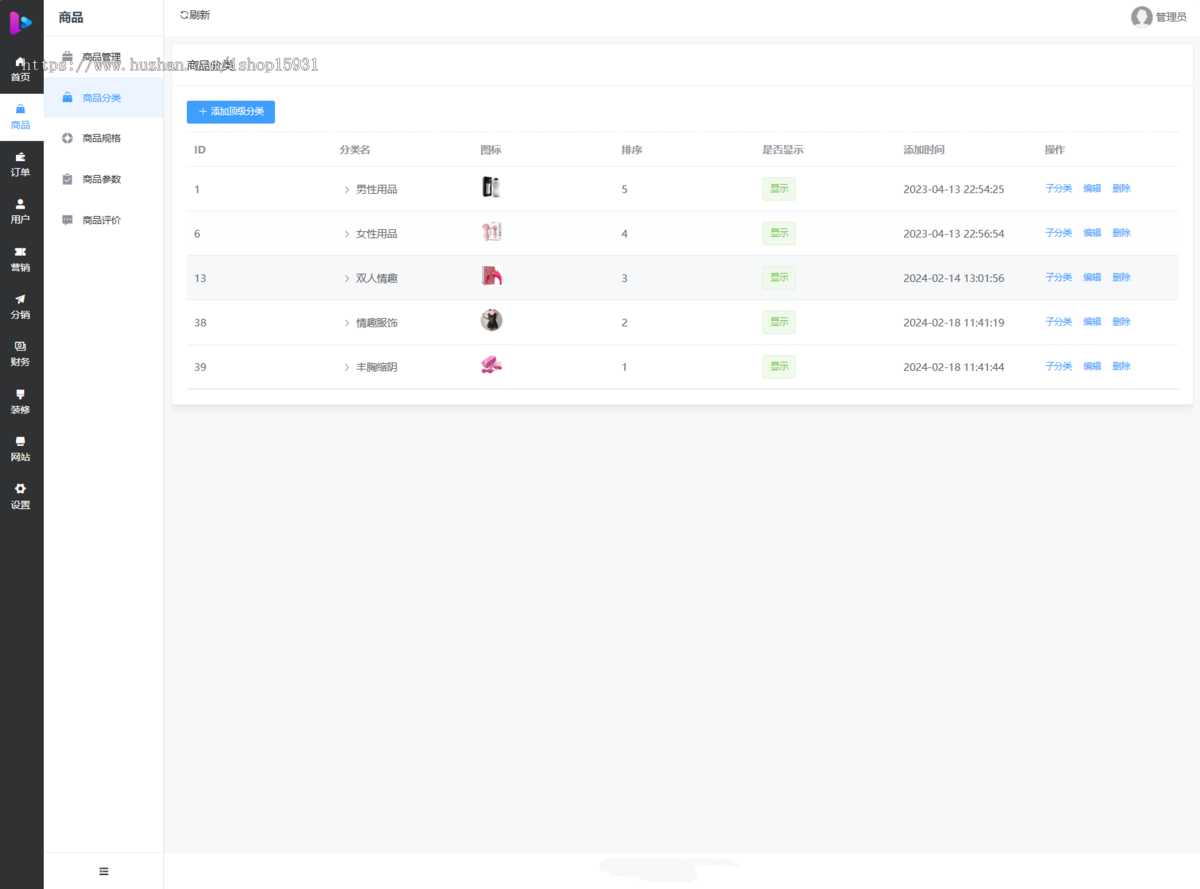
Task: Click 显示 tag for 男性用品
Action: (779, 189)
